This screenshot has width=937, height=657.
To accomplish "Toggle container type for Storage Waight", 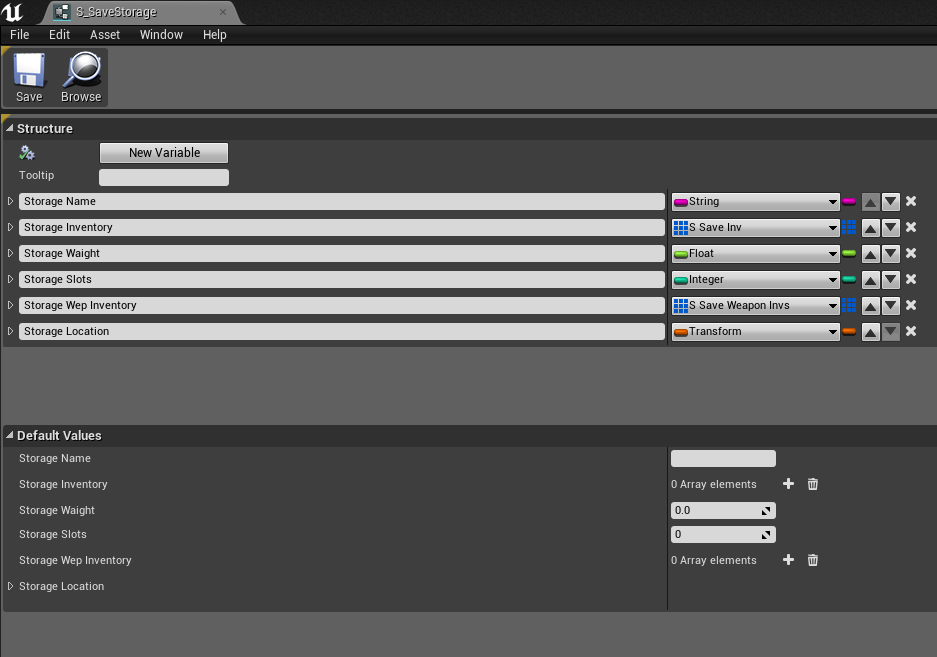I will click(x=849, y=253).
